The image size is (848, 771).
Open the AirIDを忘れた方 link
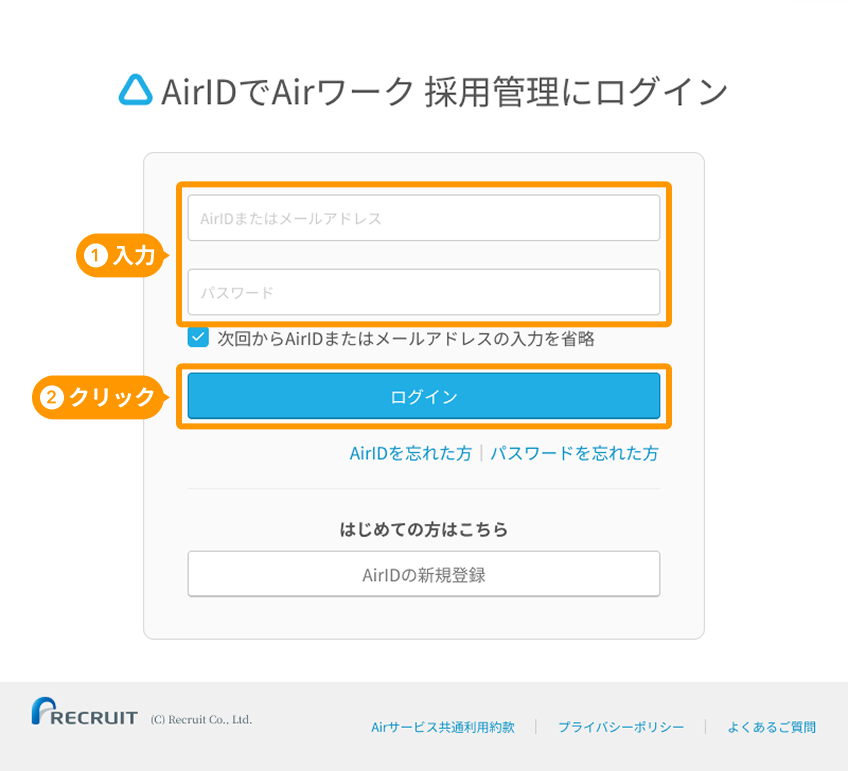tap(410, 453)
